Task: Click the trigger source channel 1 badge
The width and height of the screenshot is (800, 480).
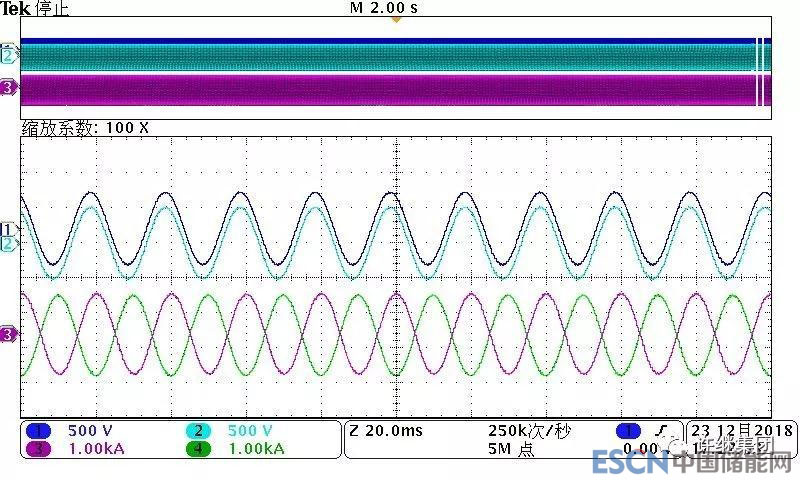Action: click(x=629, y=430)
